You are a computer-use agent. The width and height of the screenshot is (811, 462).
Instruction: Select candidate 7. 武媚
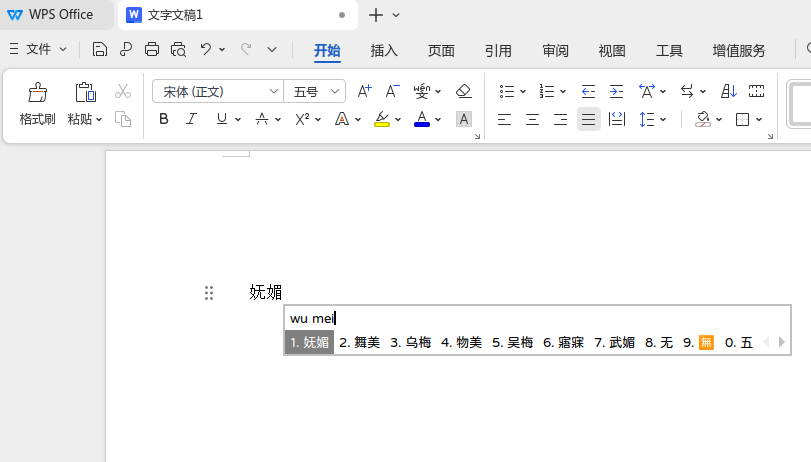pos(614,342)
